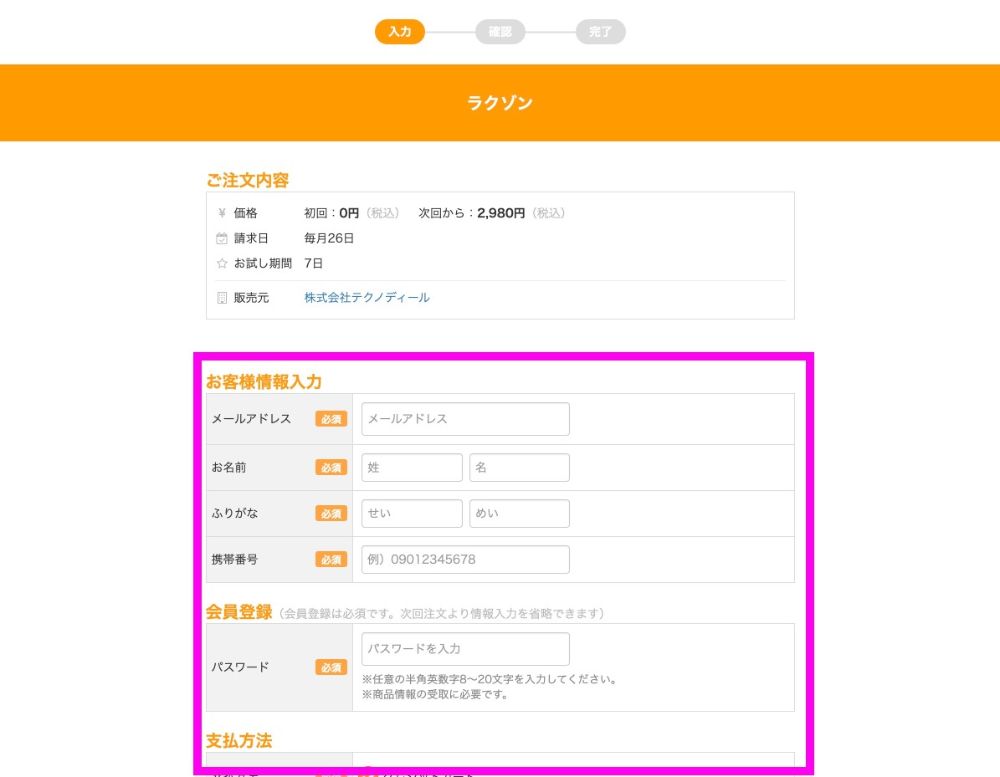This screenshot has height=777, width=1000.
Task: Click the 必須 badge for メールアドレス
Action: click(331, 418)
